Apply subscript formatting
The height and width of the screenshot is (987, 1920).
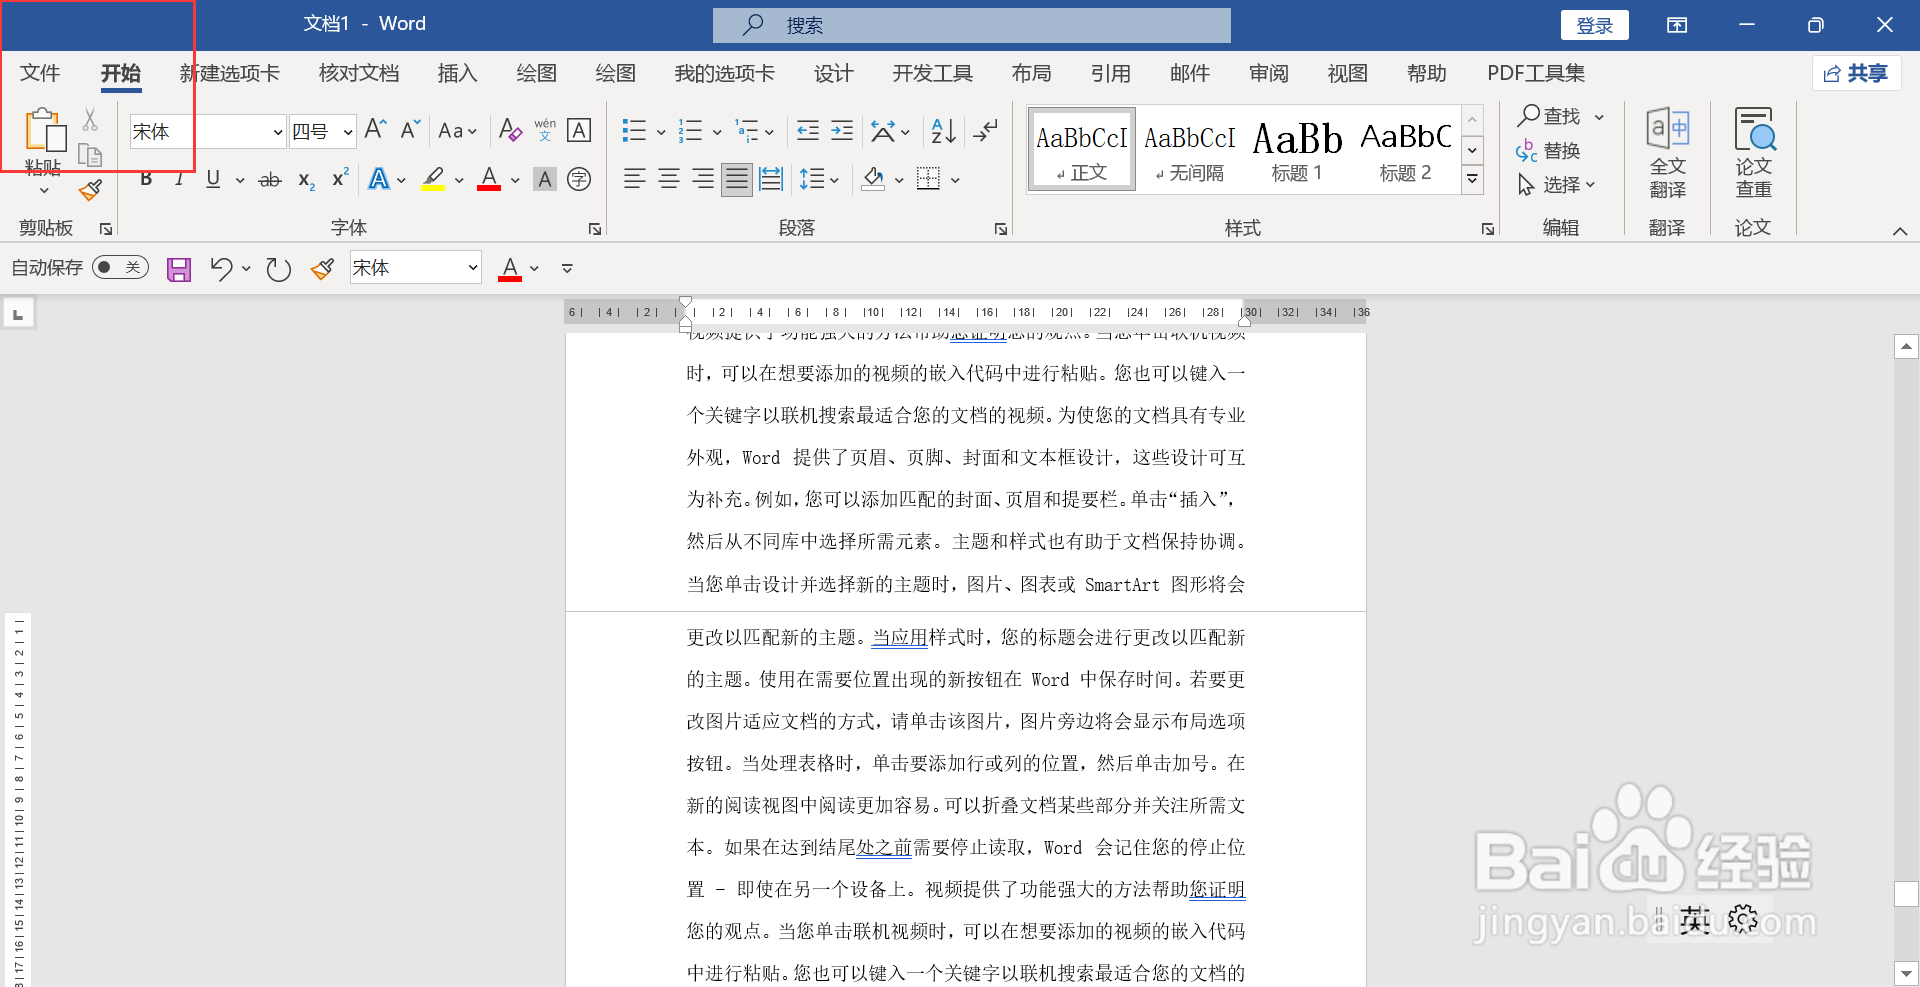click(306, 180)
